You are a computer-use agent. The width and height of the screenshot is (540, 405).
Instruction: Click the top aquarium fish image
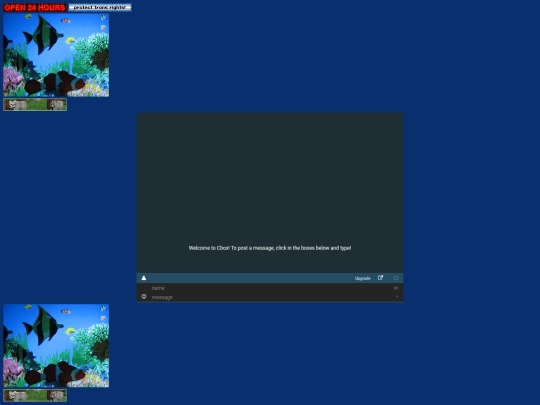coord(56,55)
